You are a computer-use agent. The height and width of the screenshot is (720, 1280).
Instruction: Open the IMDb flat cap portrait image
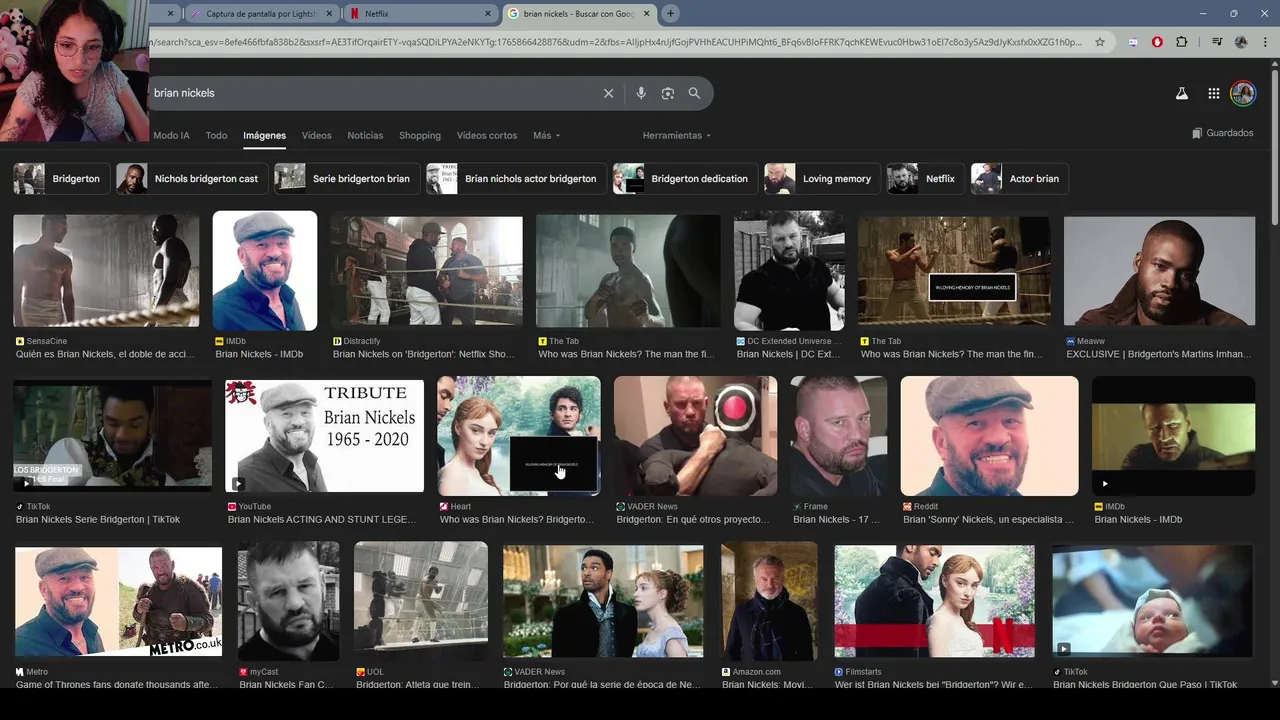(x=265, y=271)
